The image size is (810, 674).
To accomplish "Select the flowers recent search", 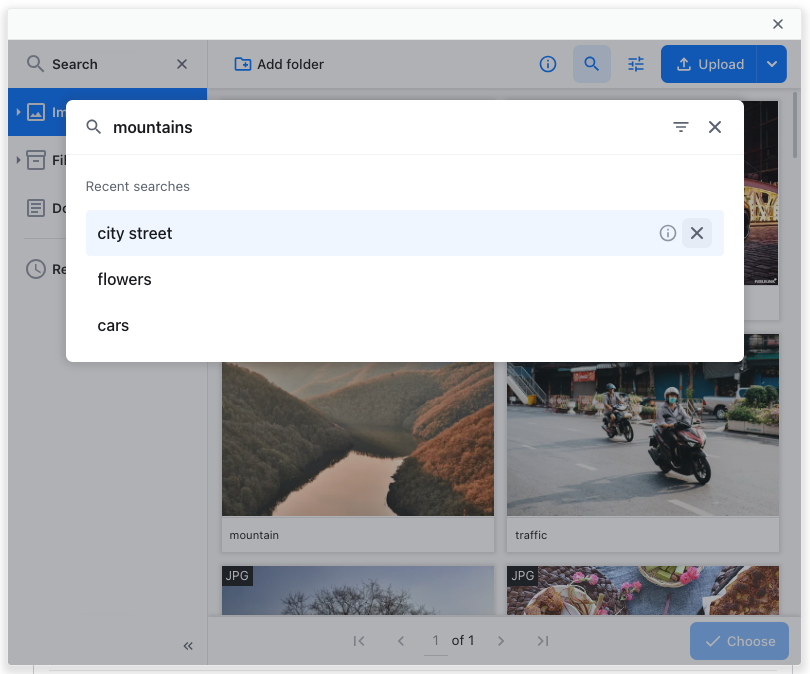I will pyautogui.click(x=124, y=279).
